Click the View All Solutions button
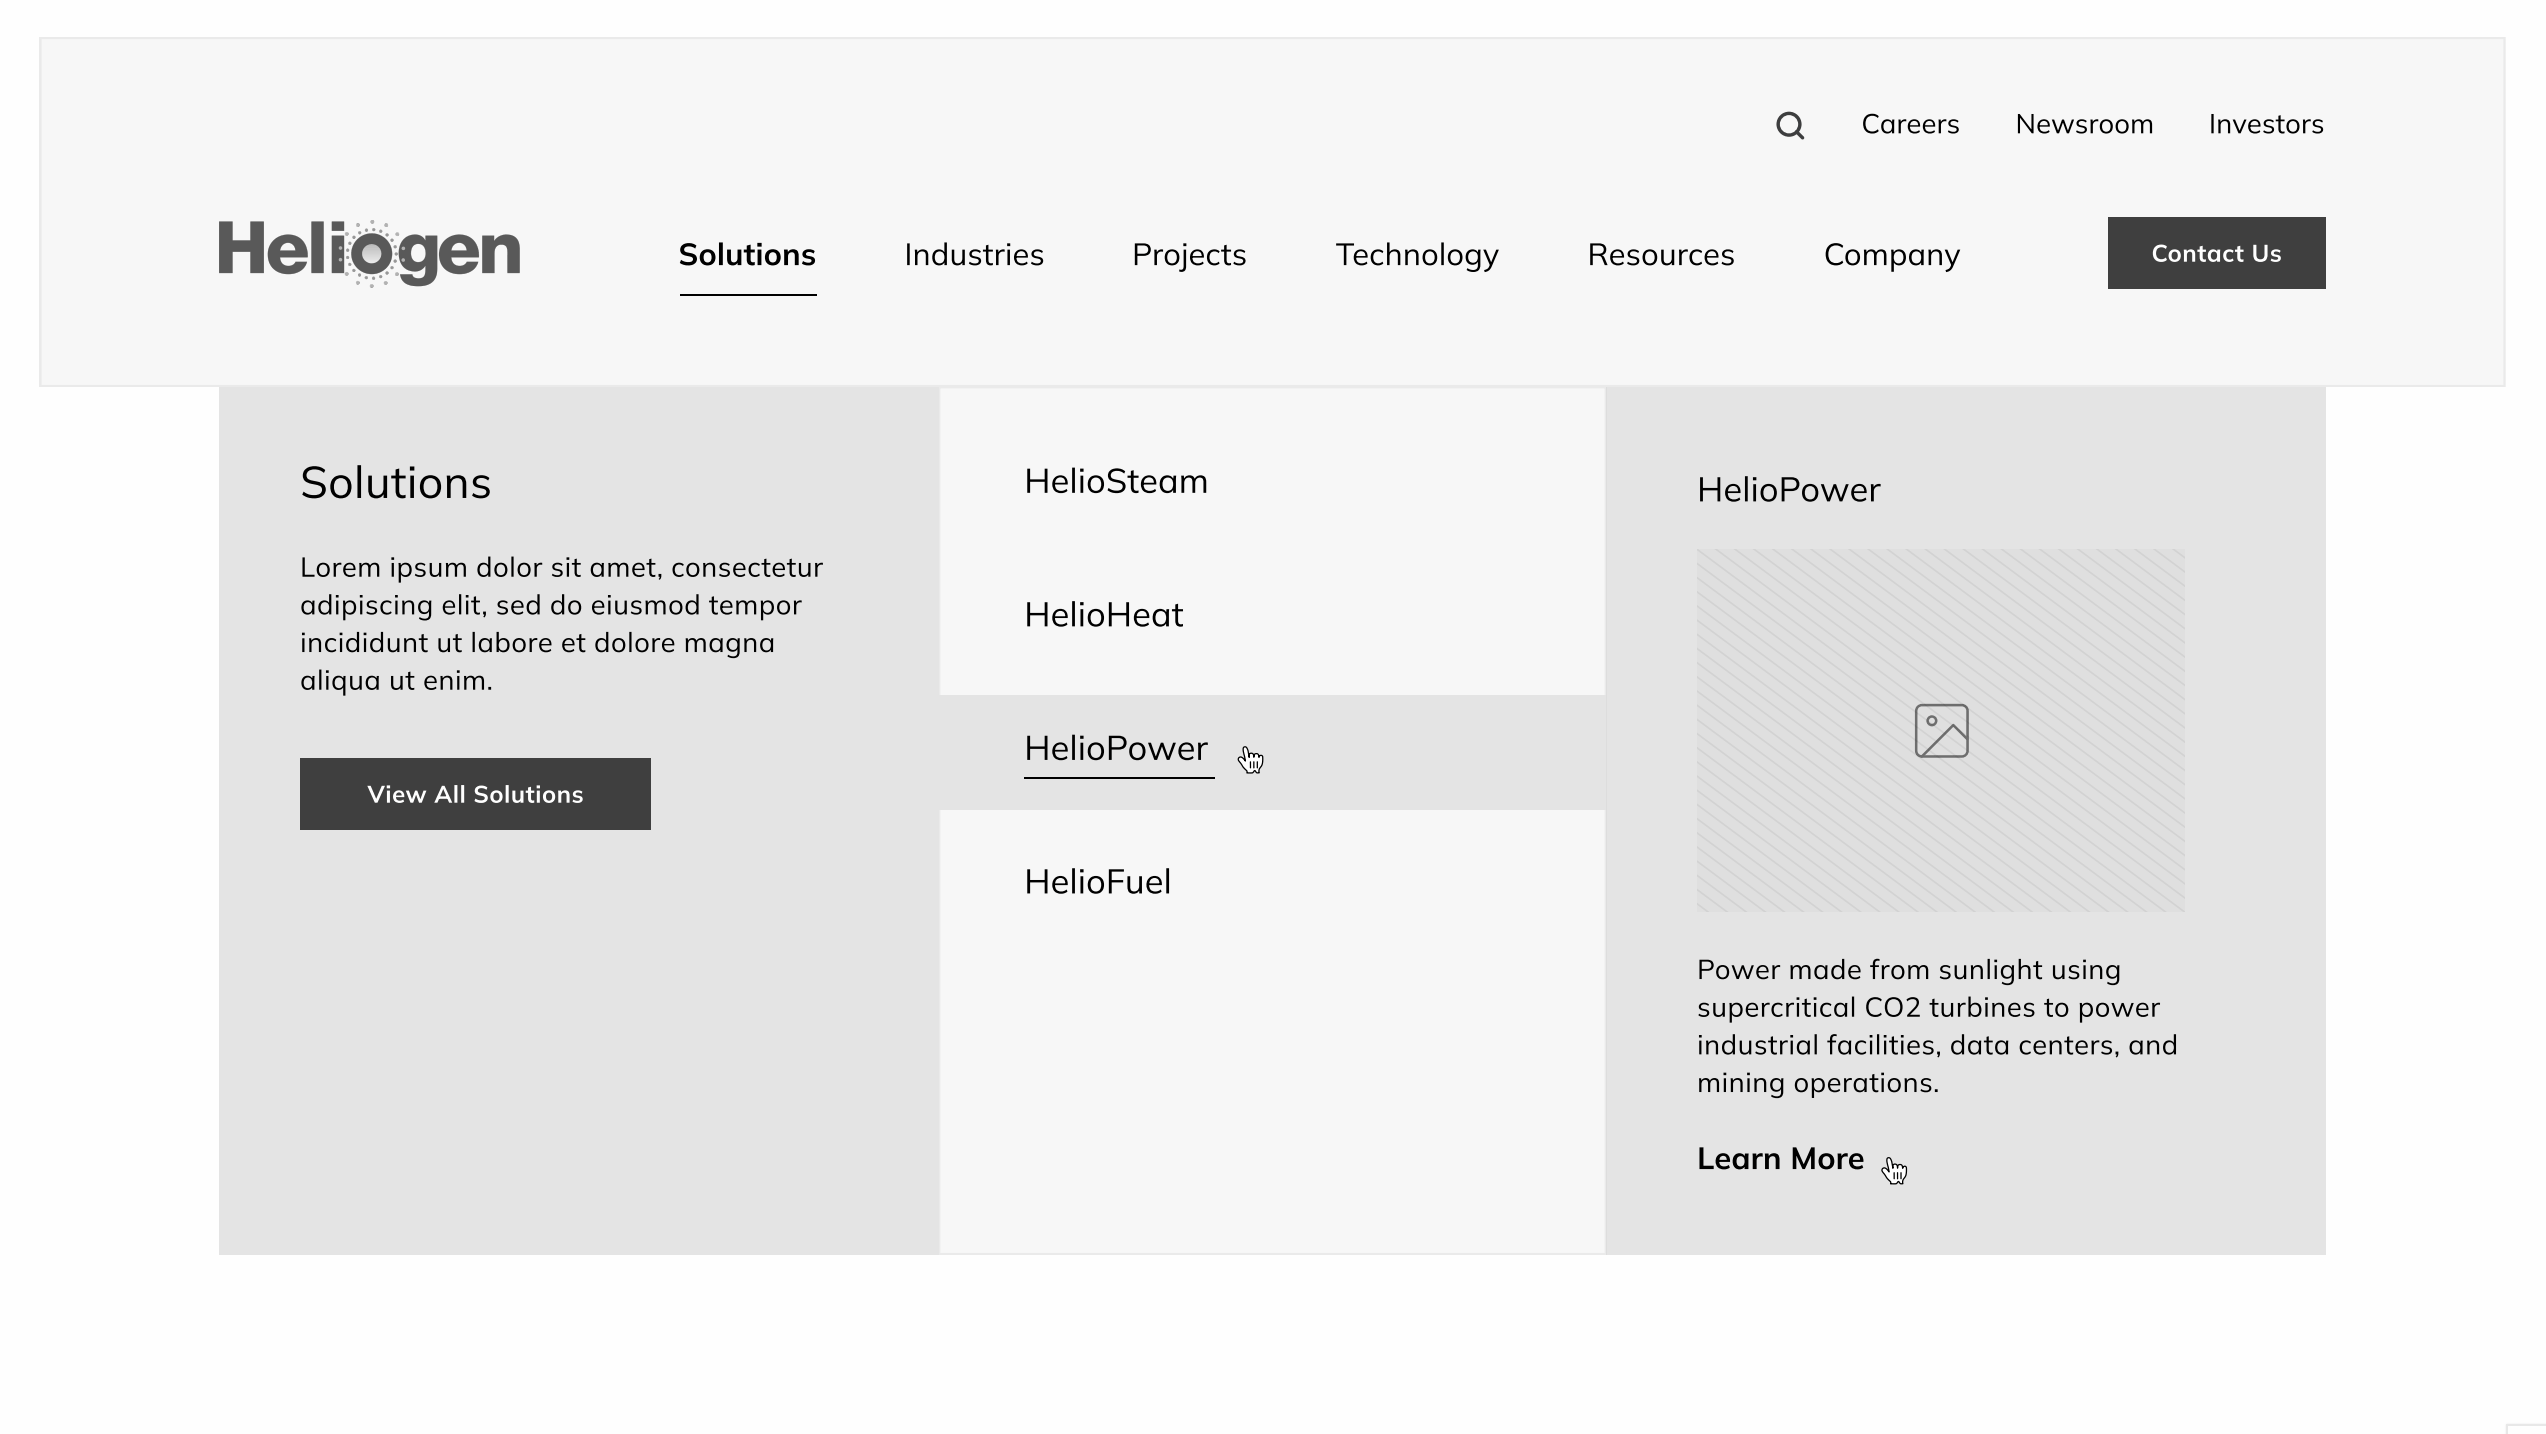The height and width of the screenshot is (1434, 2546). pyautogui.click(x=475, y=794)
